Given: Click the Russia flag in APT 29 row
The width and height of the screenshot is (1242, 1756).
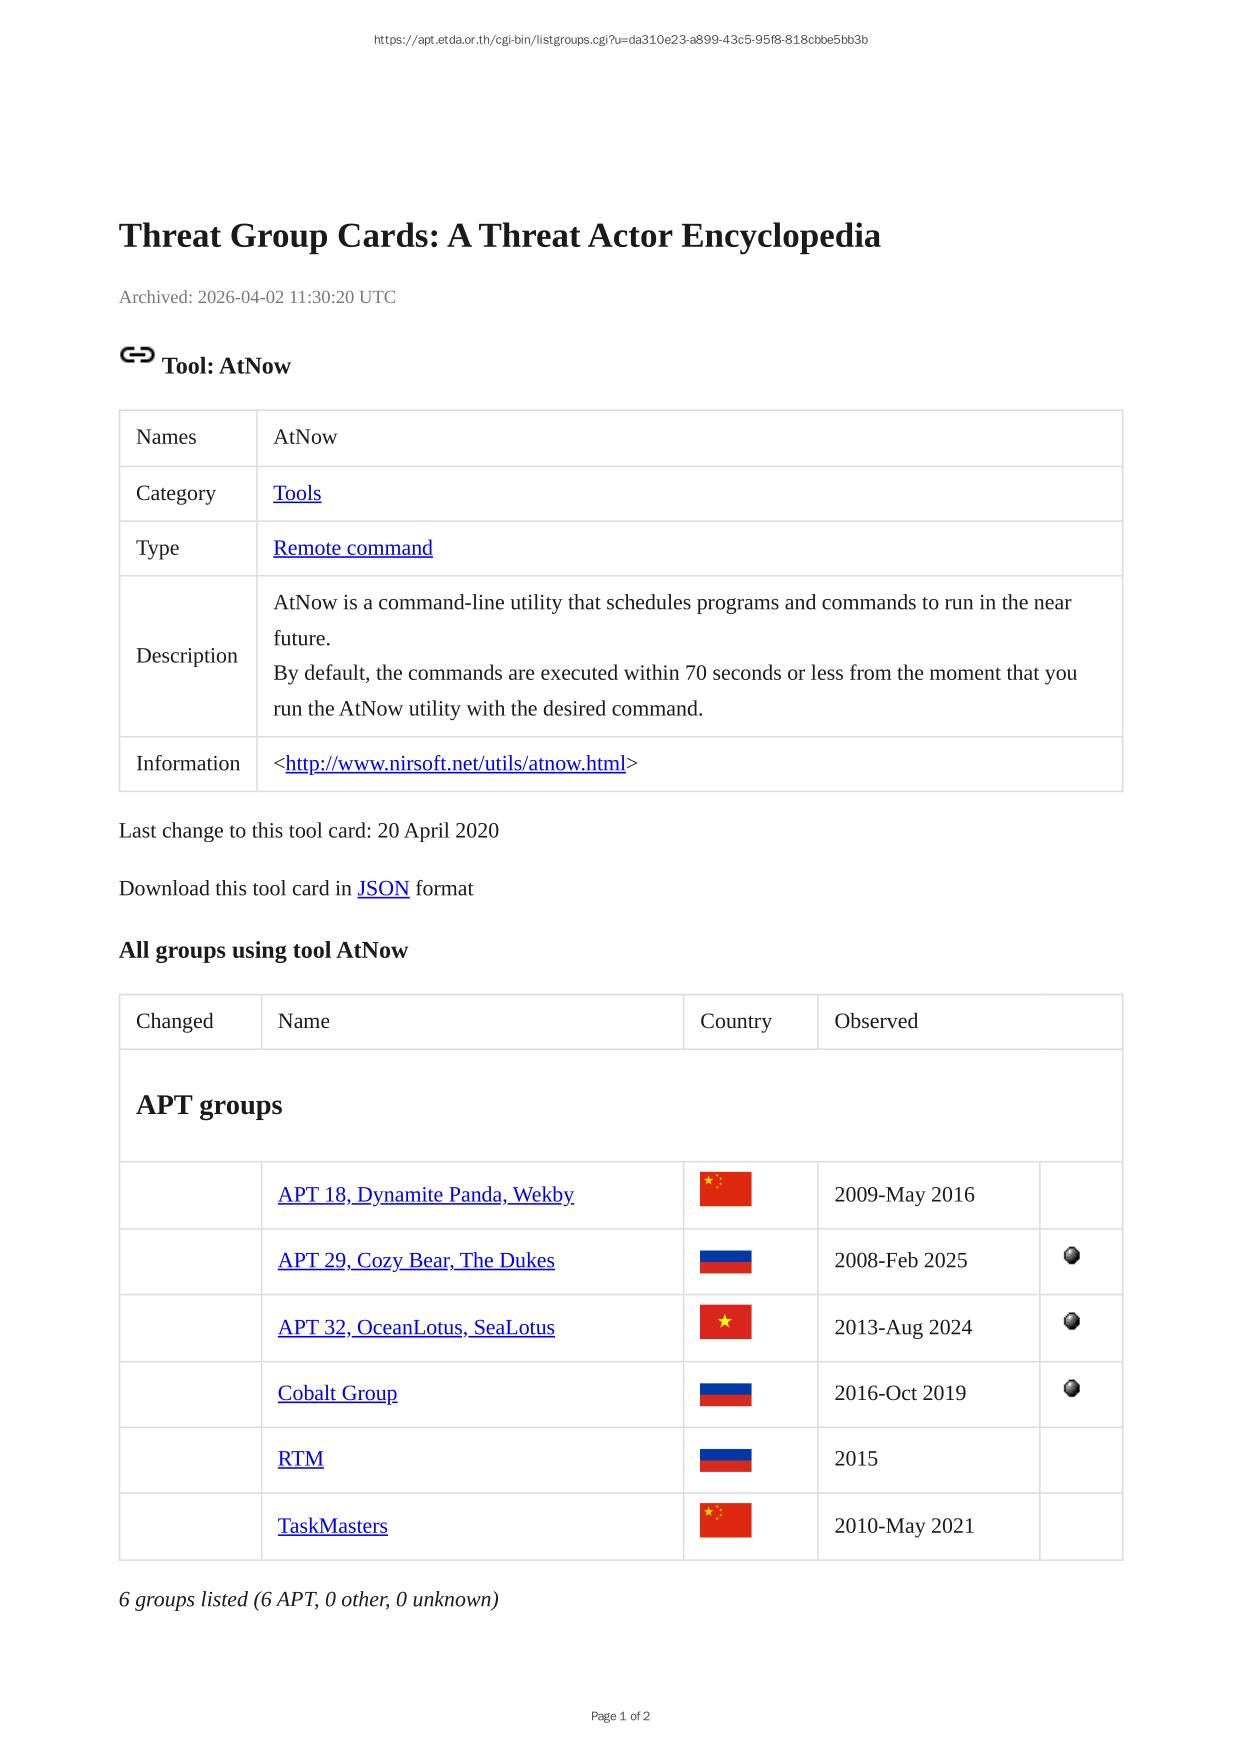Looking at the screenshot, I should click(725, 1261).
